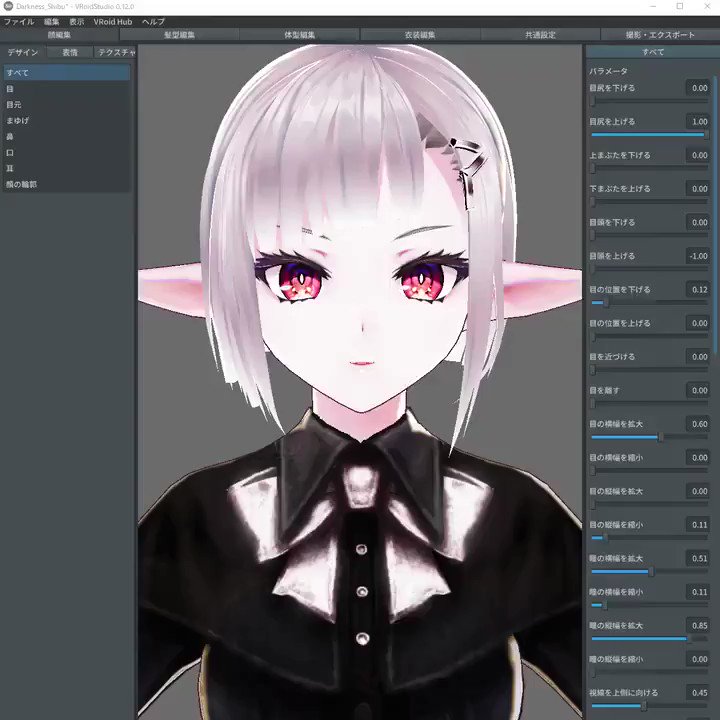Click the 目を離す value field
Screen dimensions: 720x720
point(698,390)
